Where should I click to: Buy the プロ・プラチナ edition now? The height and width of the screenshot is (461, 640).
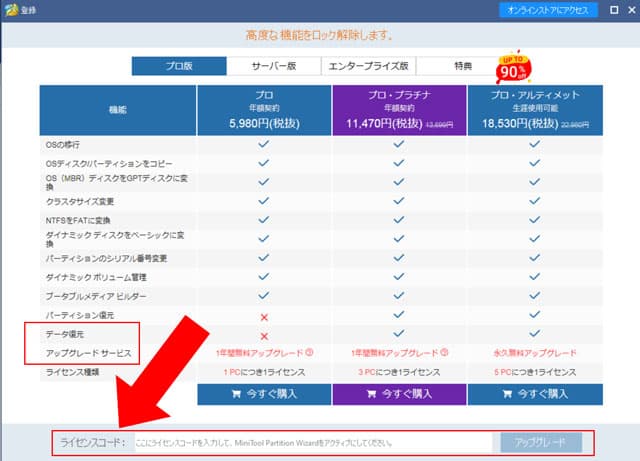coord(399,394)
